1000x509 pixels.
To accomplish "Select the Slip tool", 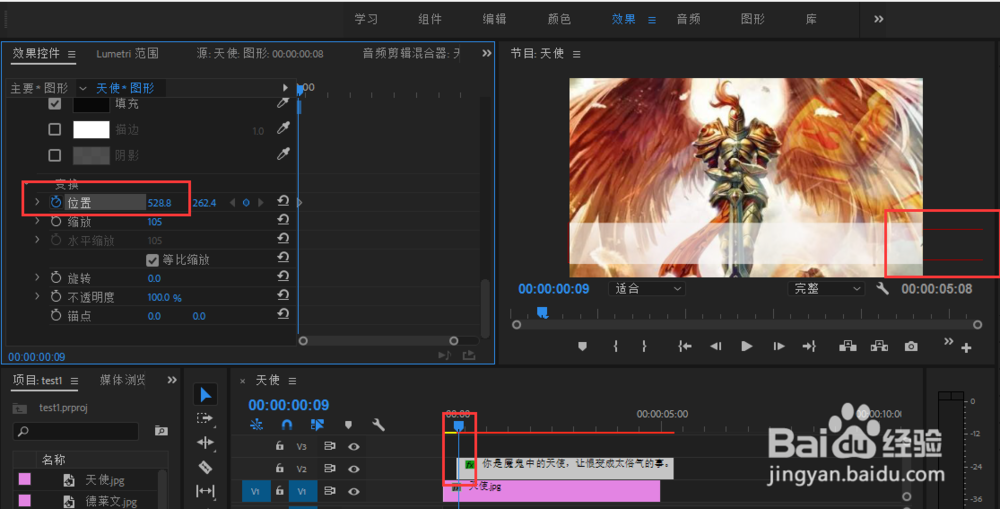I will click(205, 491).
